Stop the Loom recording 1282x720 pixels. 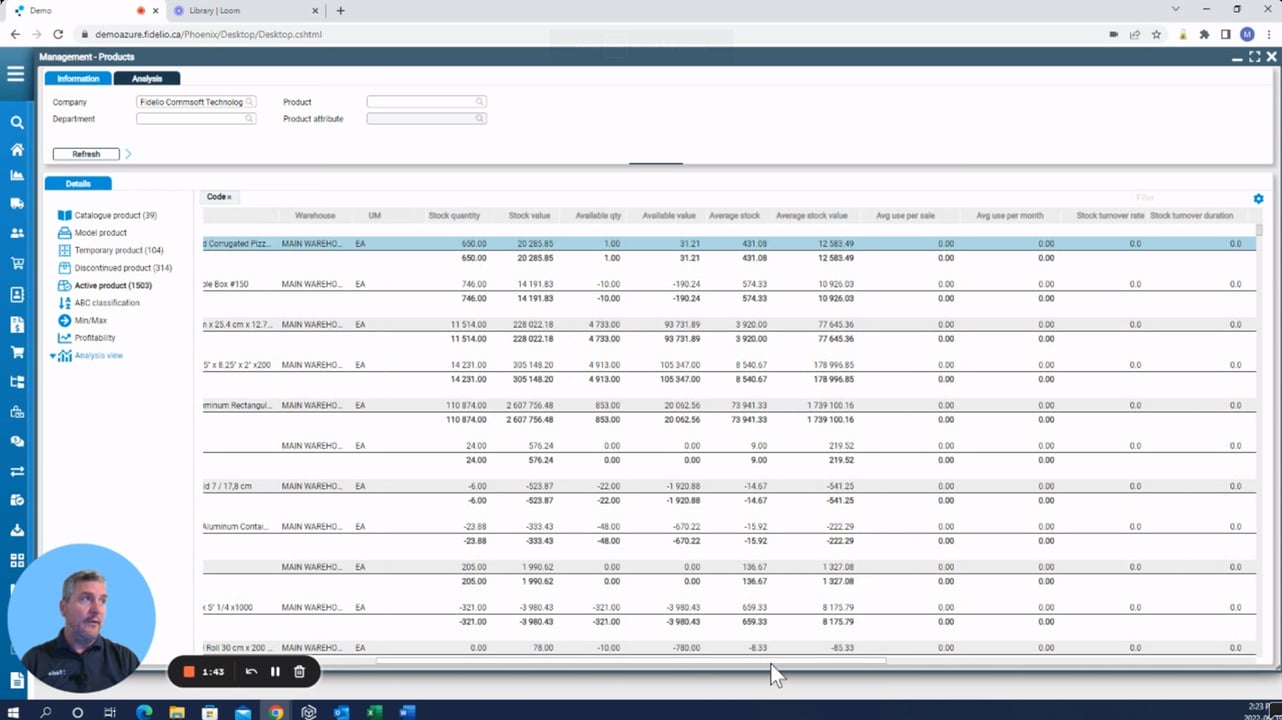point(188,672)
